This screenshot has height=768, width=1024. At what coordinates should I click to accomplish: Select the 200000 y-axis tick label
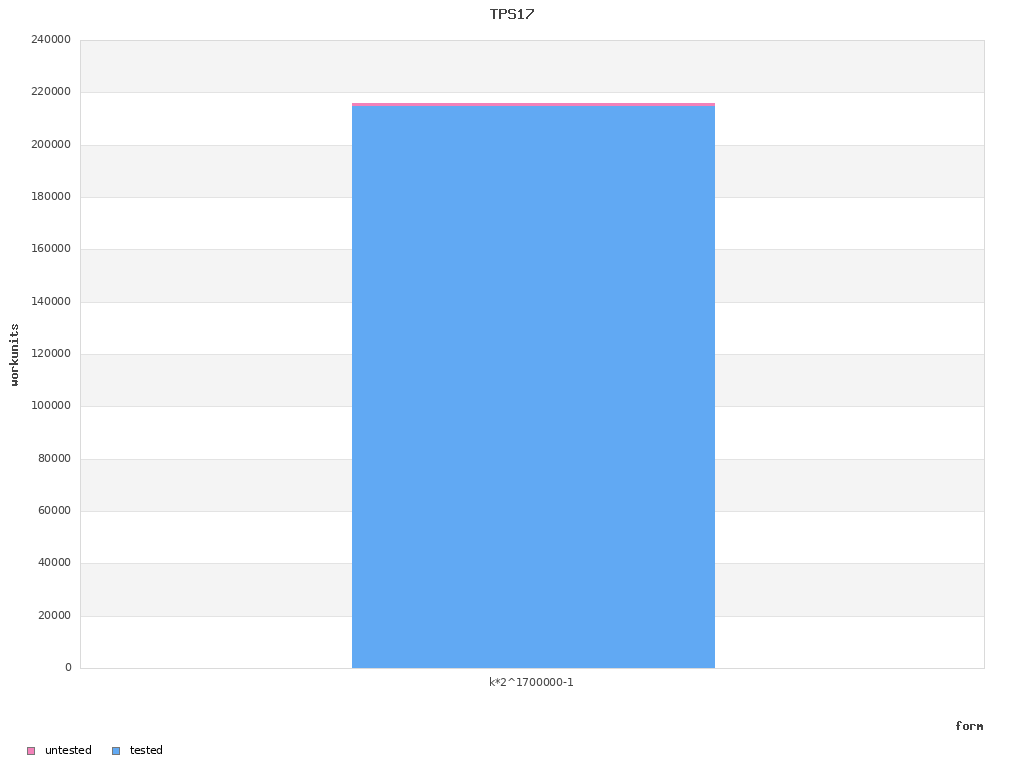pyautogui.click(x=51, y=145)
